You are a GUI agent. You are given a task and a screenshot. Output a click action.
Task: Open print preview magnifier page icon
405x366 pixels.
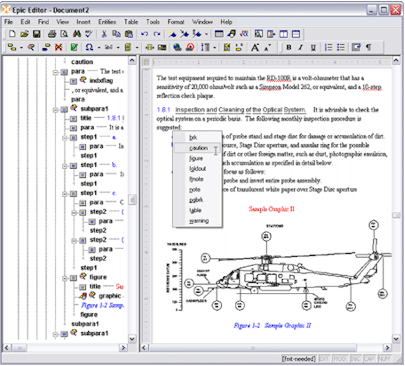[x=64, y=34]
